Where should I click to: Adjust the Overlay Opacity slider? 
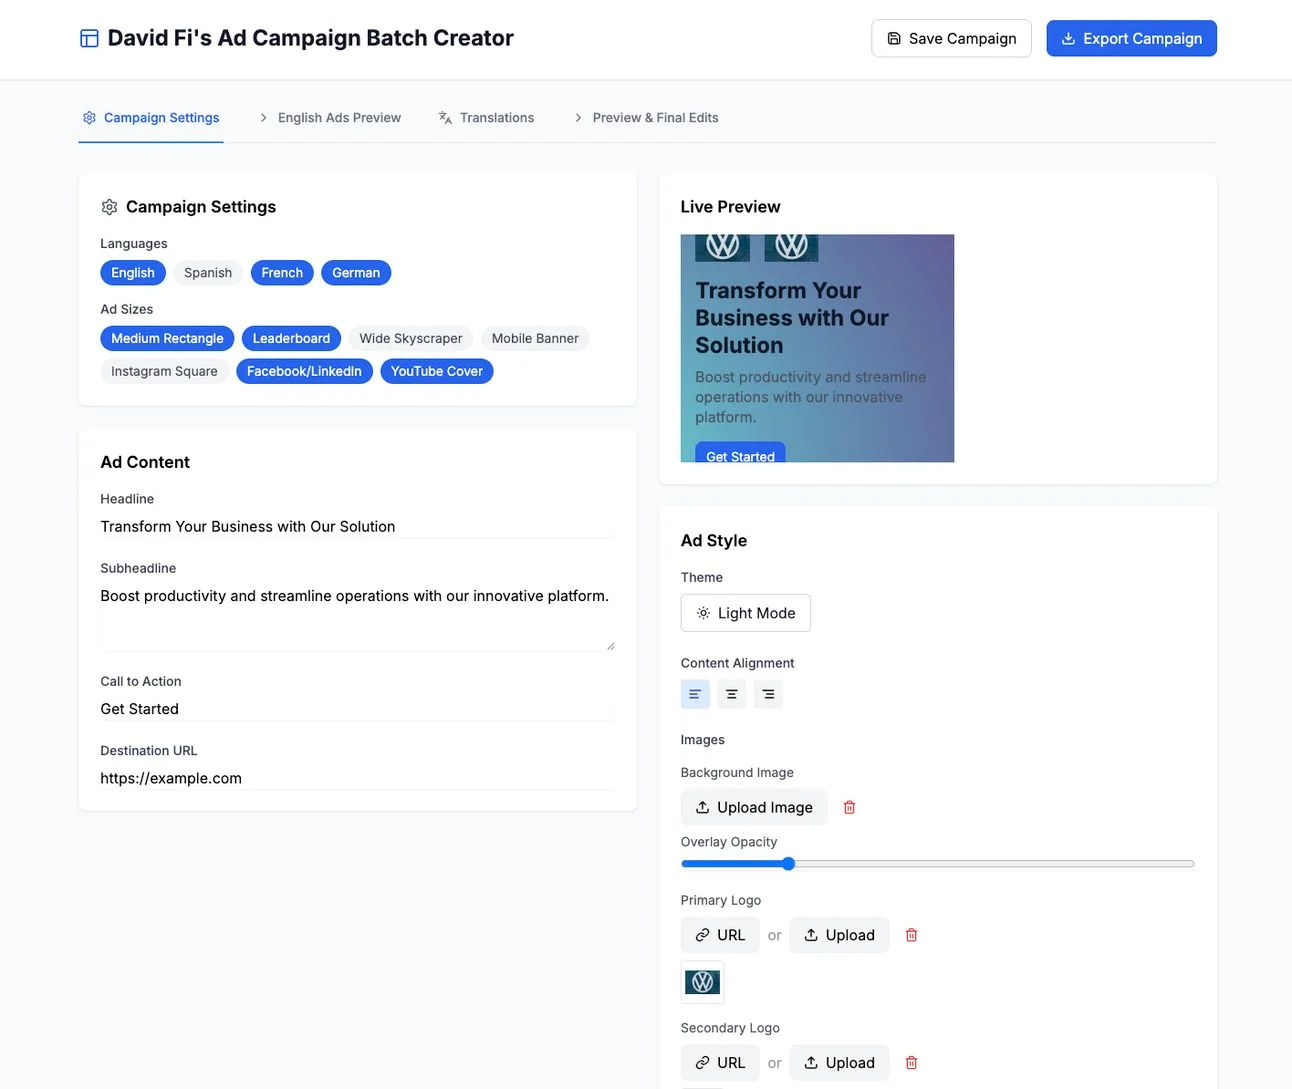(938, 864)
